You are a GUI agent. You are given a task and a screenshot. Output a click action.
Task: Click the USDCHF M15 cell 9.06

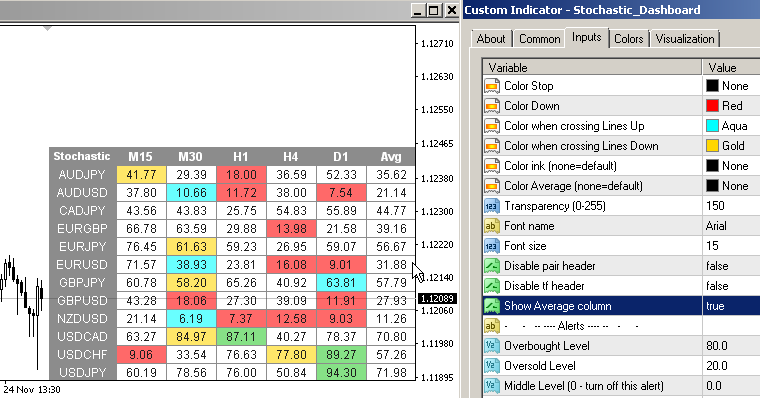coord(142,354)
